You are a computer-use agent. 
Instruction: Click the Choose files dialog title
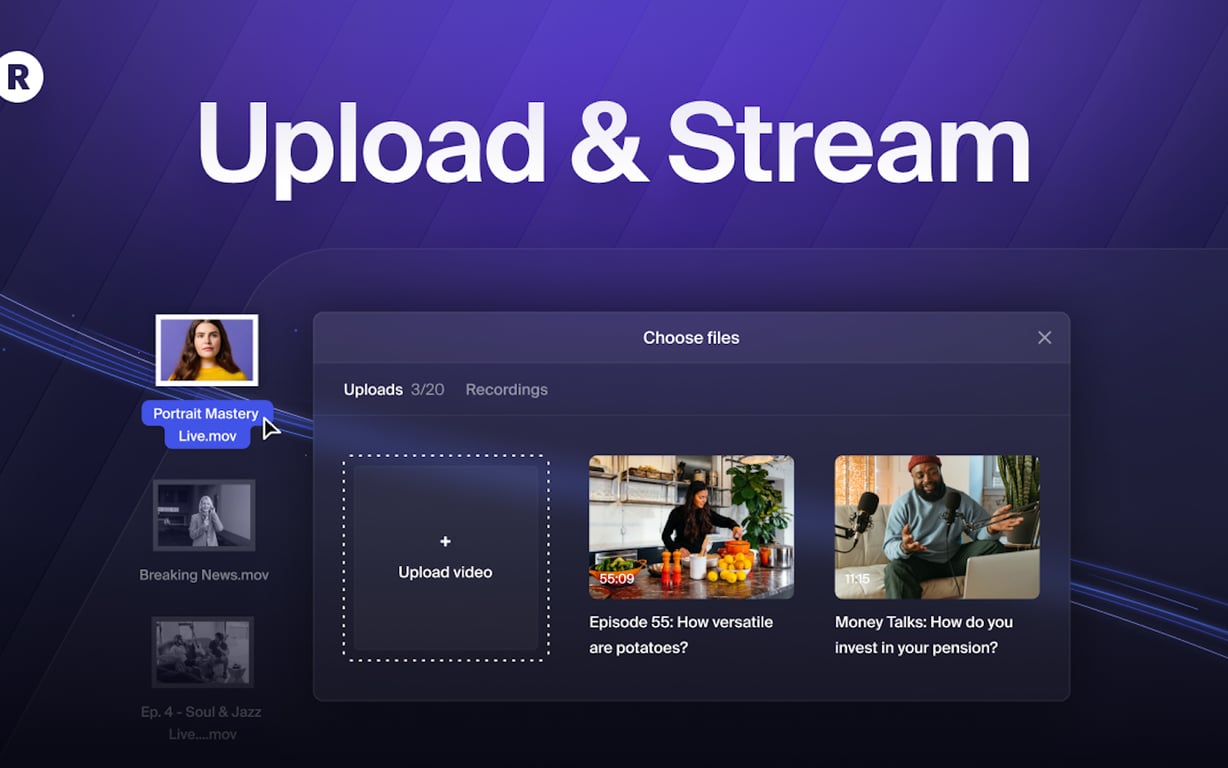[691, 338]
